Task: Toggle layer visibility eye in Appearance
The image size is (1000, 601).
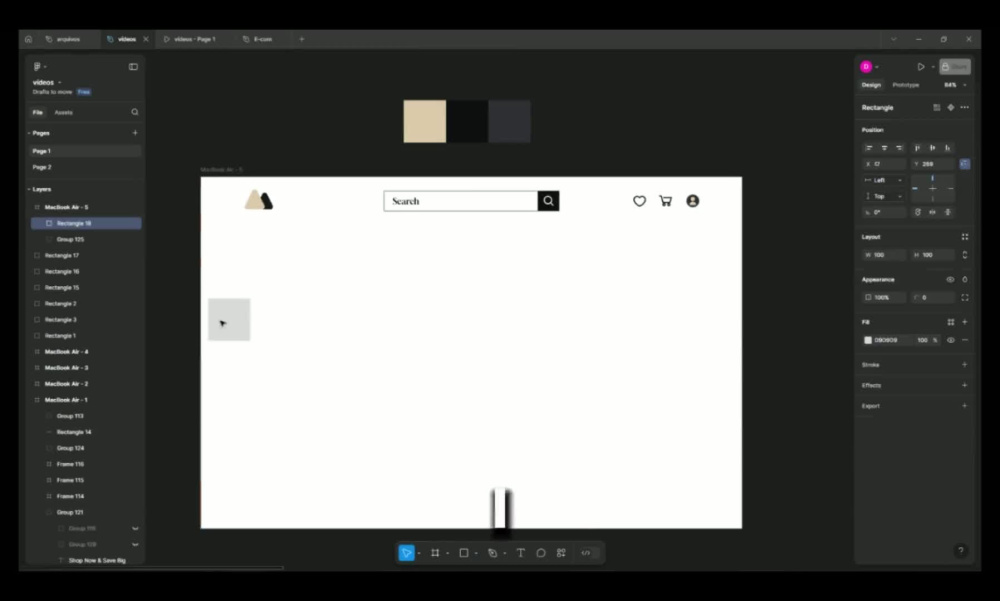Action: tap(950, 279)
